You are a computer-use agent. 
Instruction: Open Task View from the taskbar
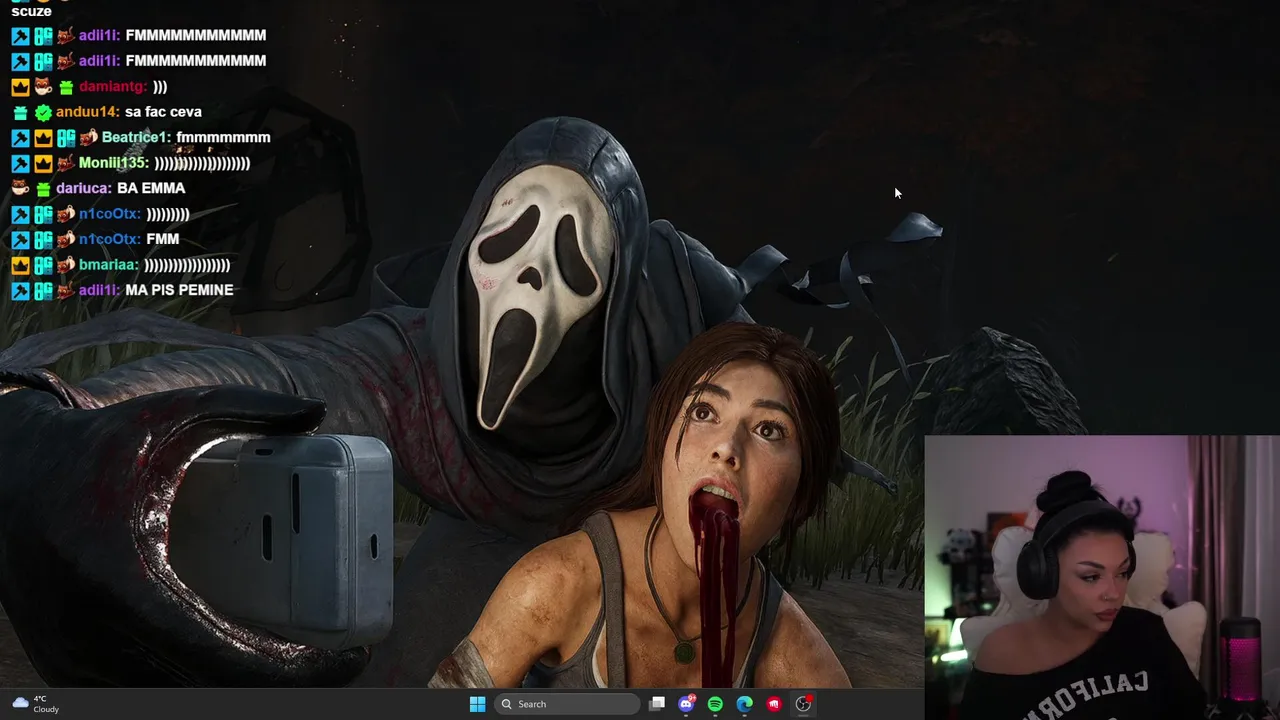point(657,704)
